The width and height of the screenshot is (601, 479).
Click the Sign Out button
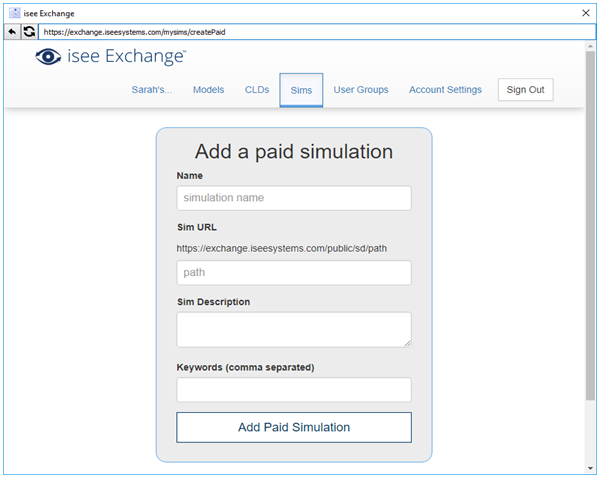525,90
